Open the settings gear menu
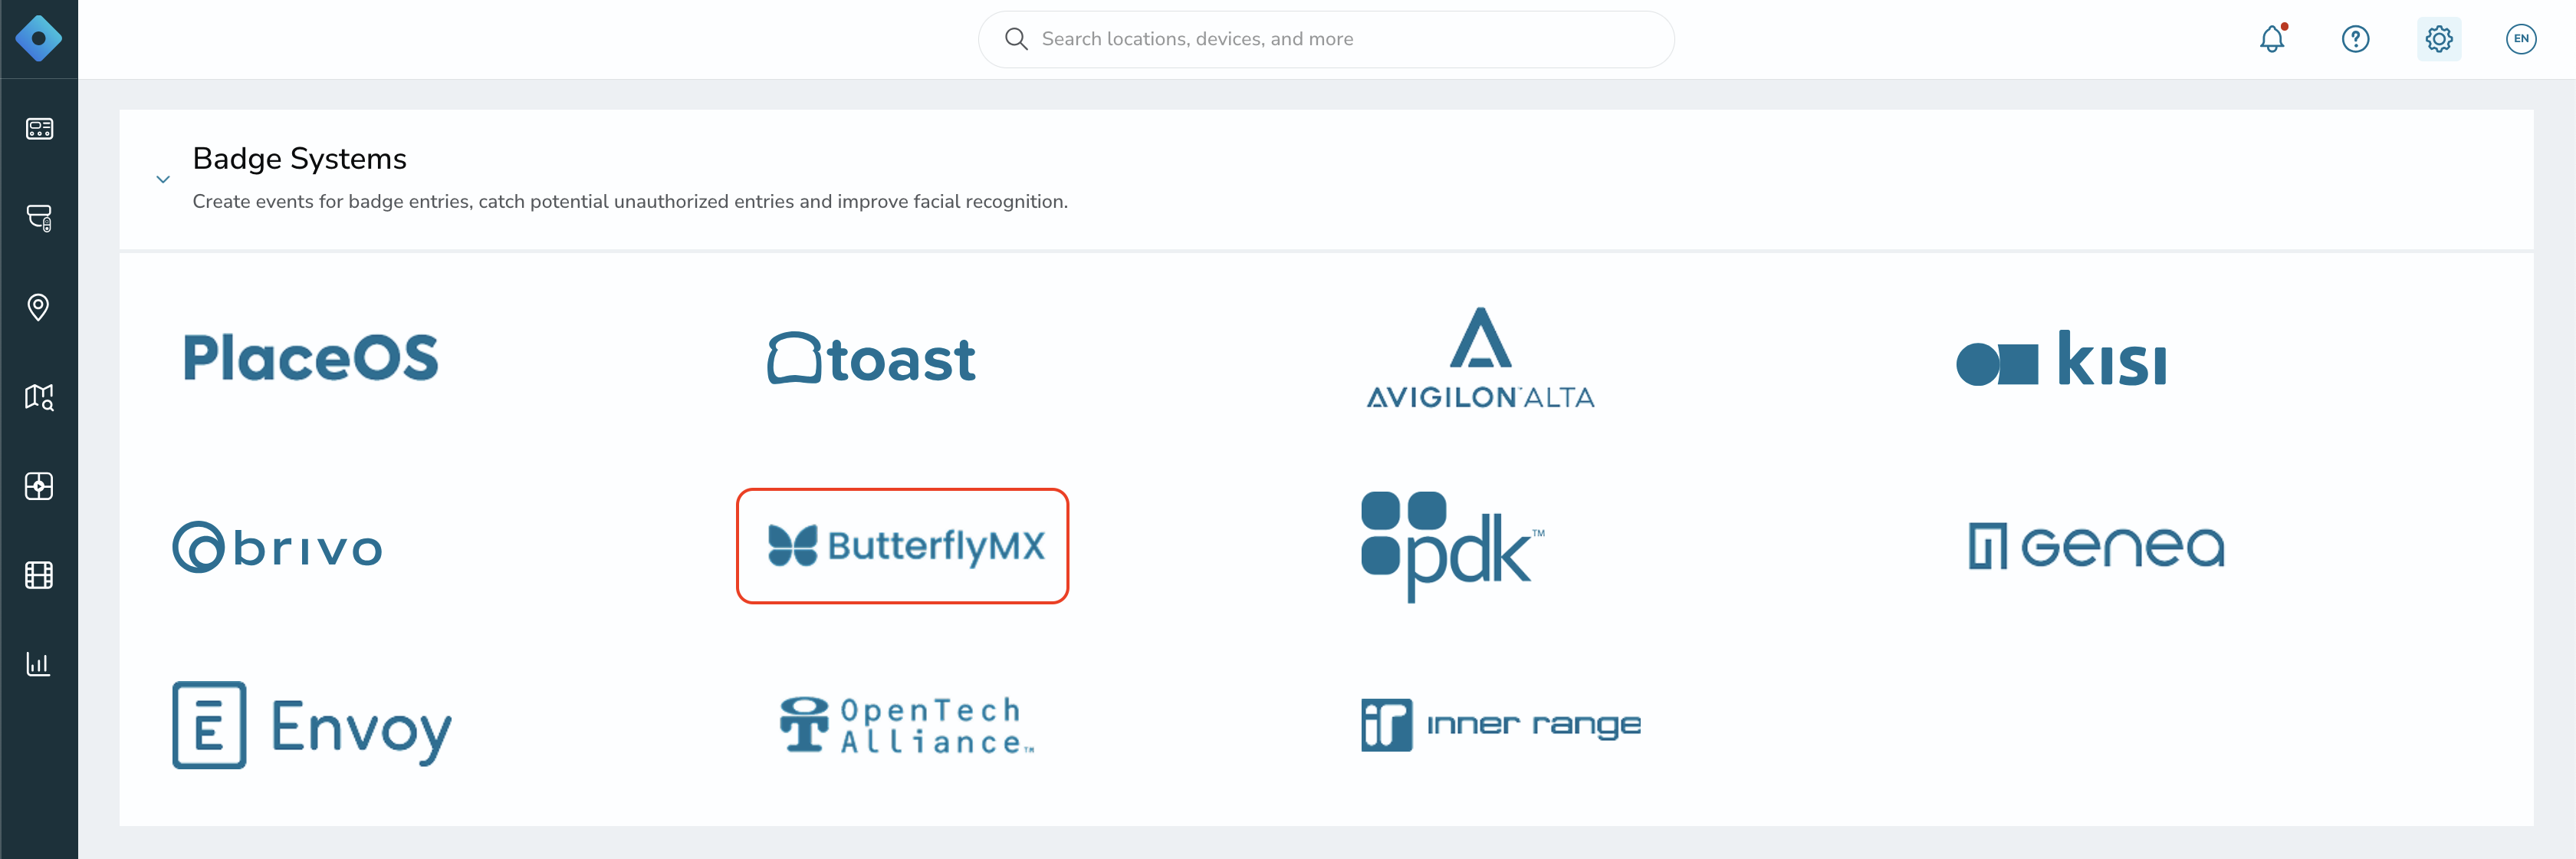2576x859 pixels. tap(2438, 39)
